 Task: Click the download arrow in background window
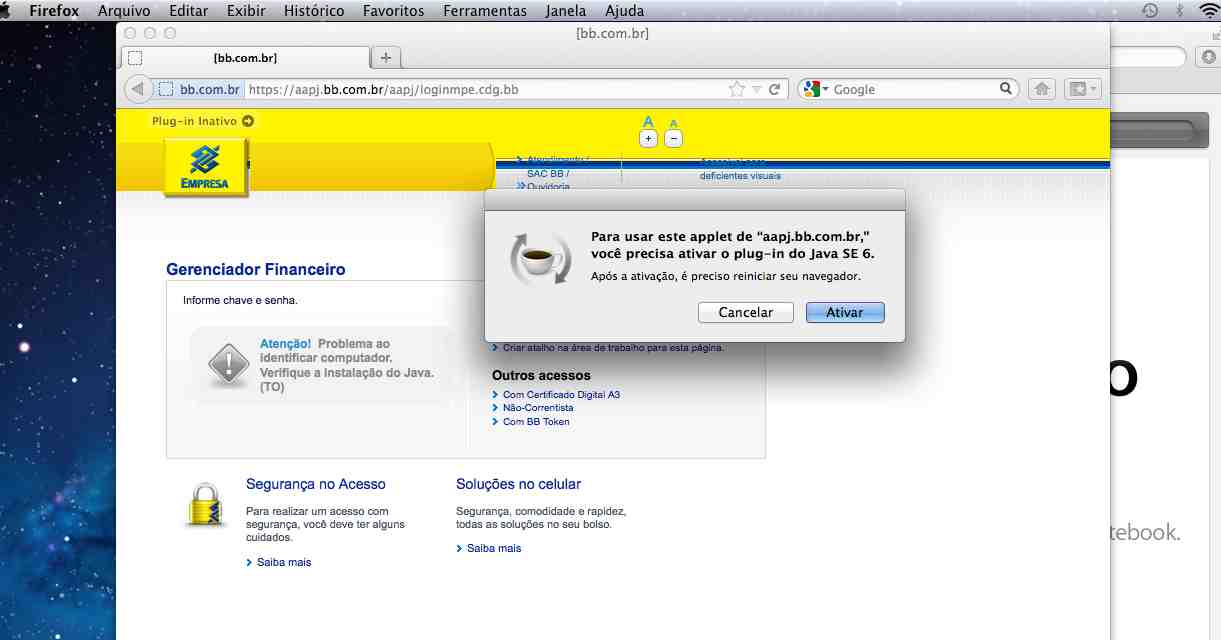point(1207,57)
